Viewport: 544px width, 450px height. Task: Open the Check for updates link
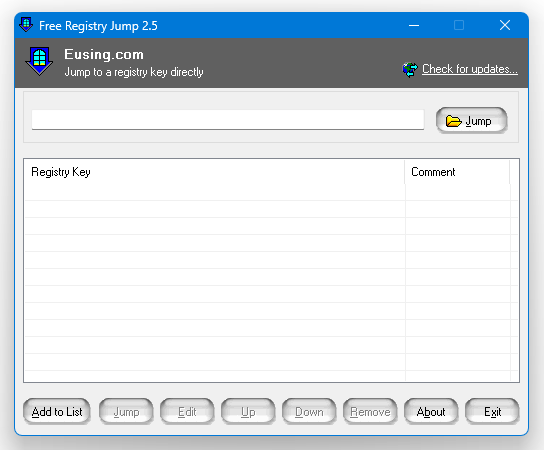pos(470,69)
